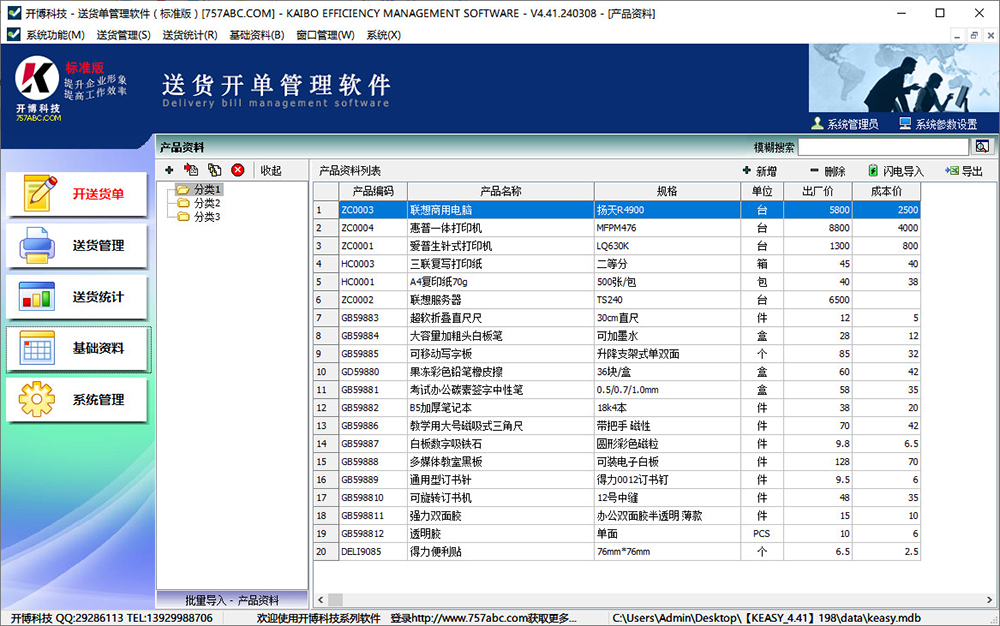Restore the inner 产品资料 child window

(x=974, y=36)
